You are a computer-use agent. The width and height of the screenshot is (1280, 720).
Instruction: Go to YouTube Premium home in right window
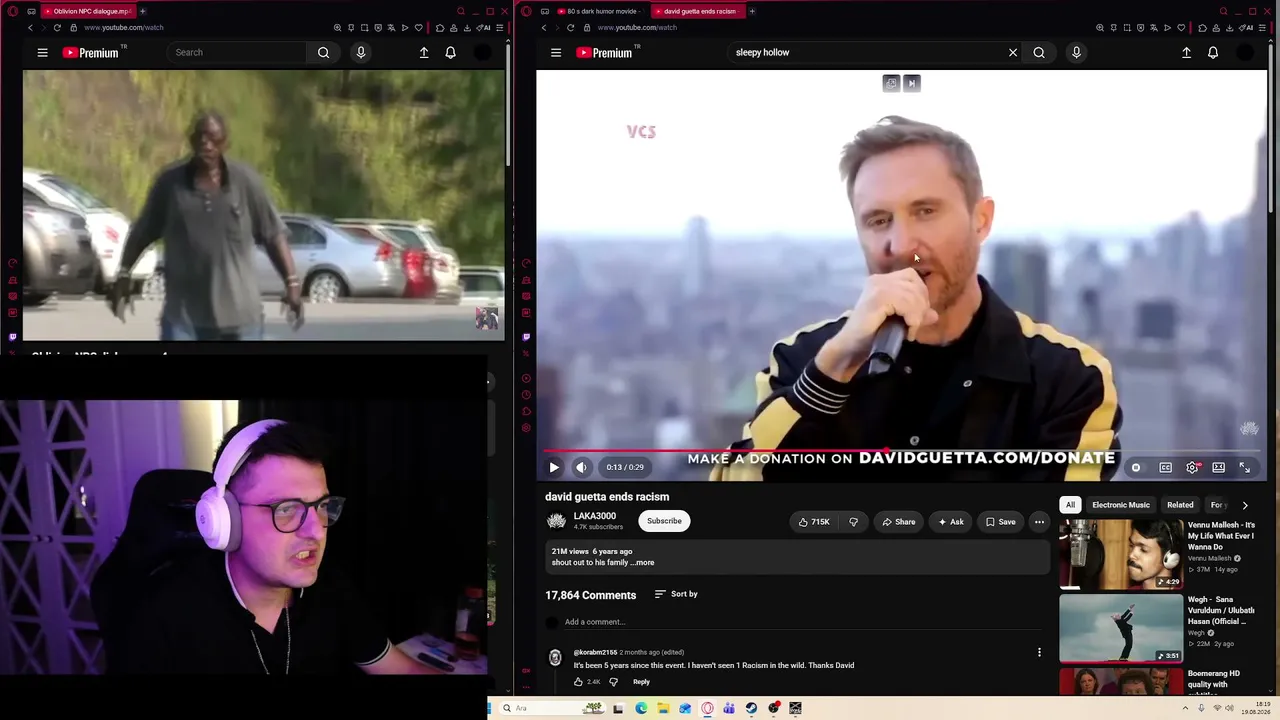pyautogui.click(x=606, y=53)
